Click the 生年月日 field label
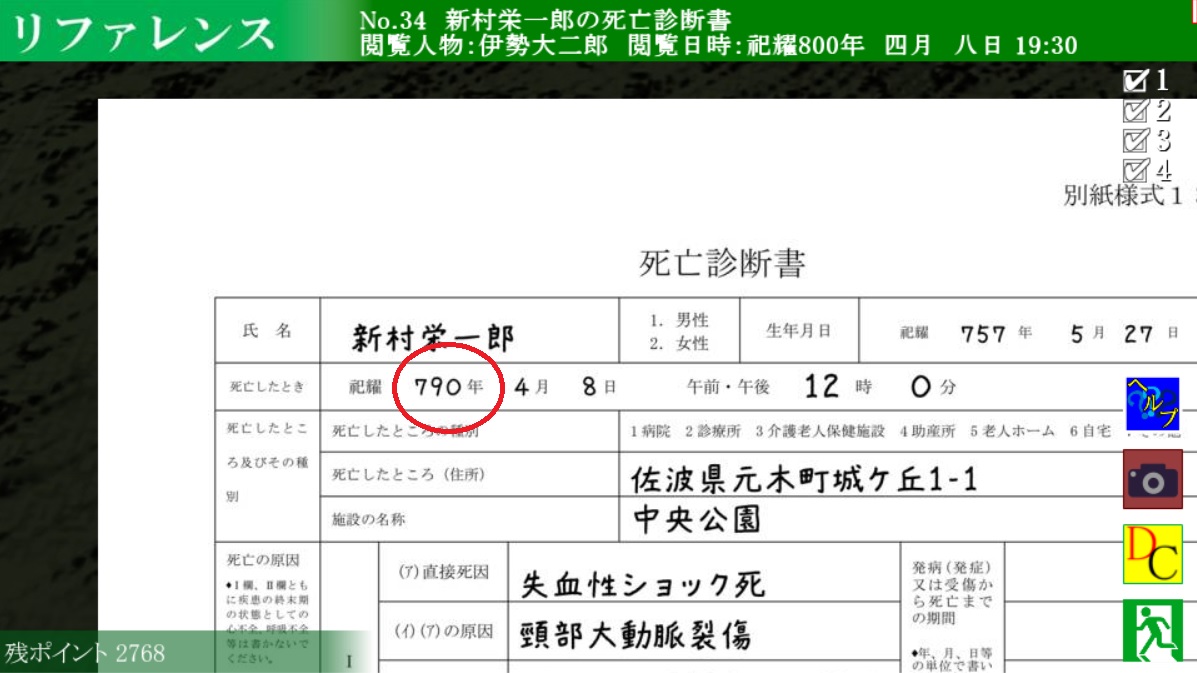Image resolution: width=1197 pixels, height=673 pixels. [x=799, y=330]
